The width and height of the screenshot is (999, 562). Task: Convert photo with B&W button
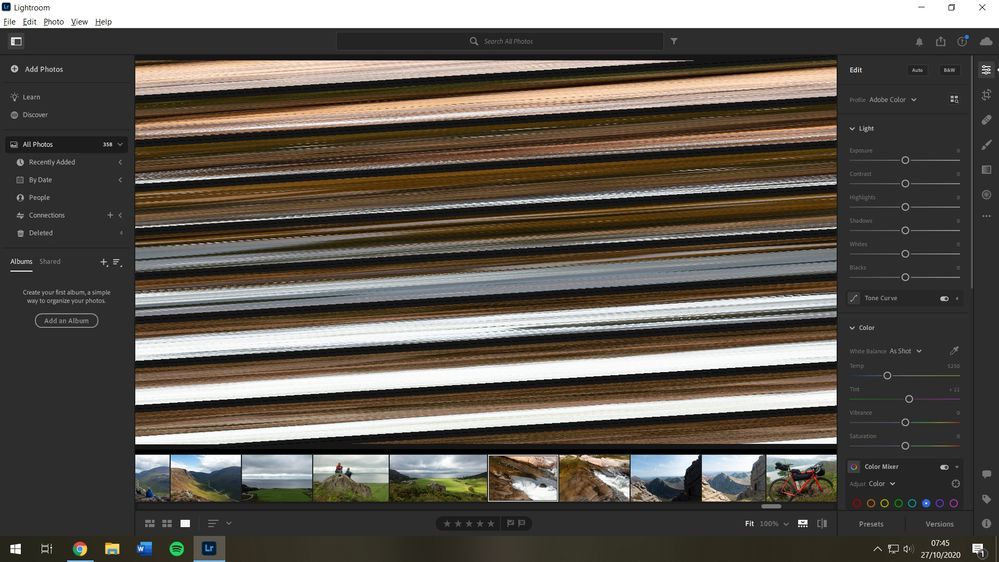pos(949,70)
